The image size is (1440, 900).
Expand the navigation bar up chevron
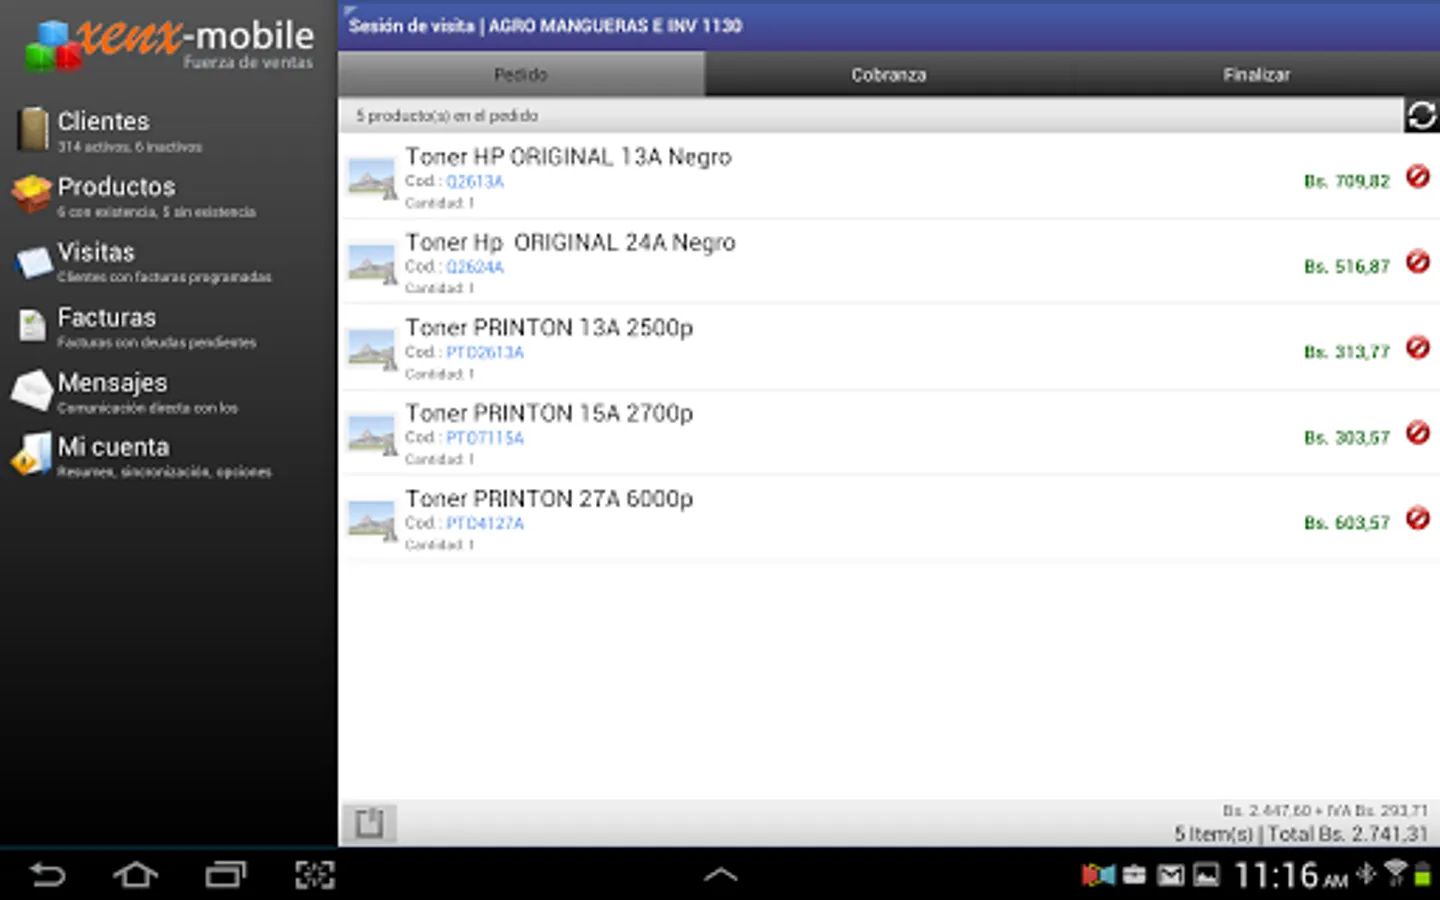(720, 875)
